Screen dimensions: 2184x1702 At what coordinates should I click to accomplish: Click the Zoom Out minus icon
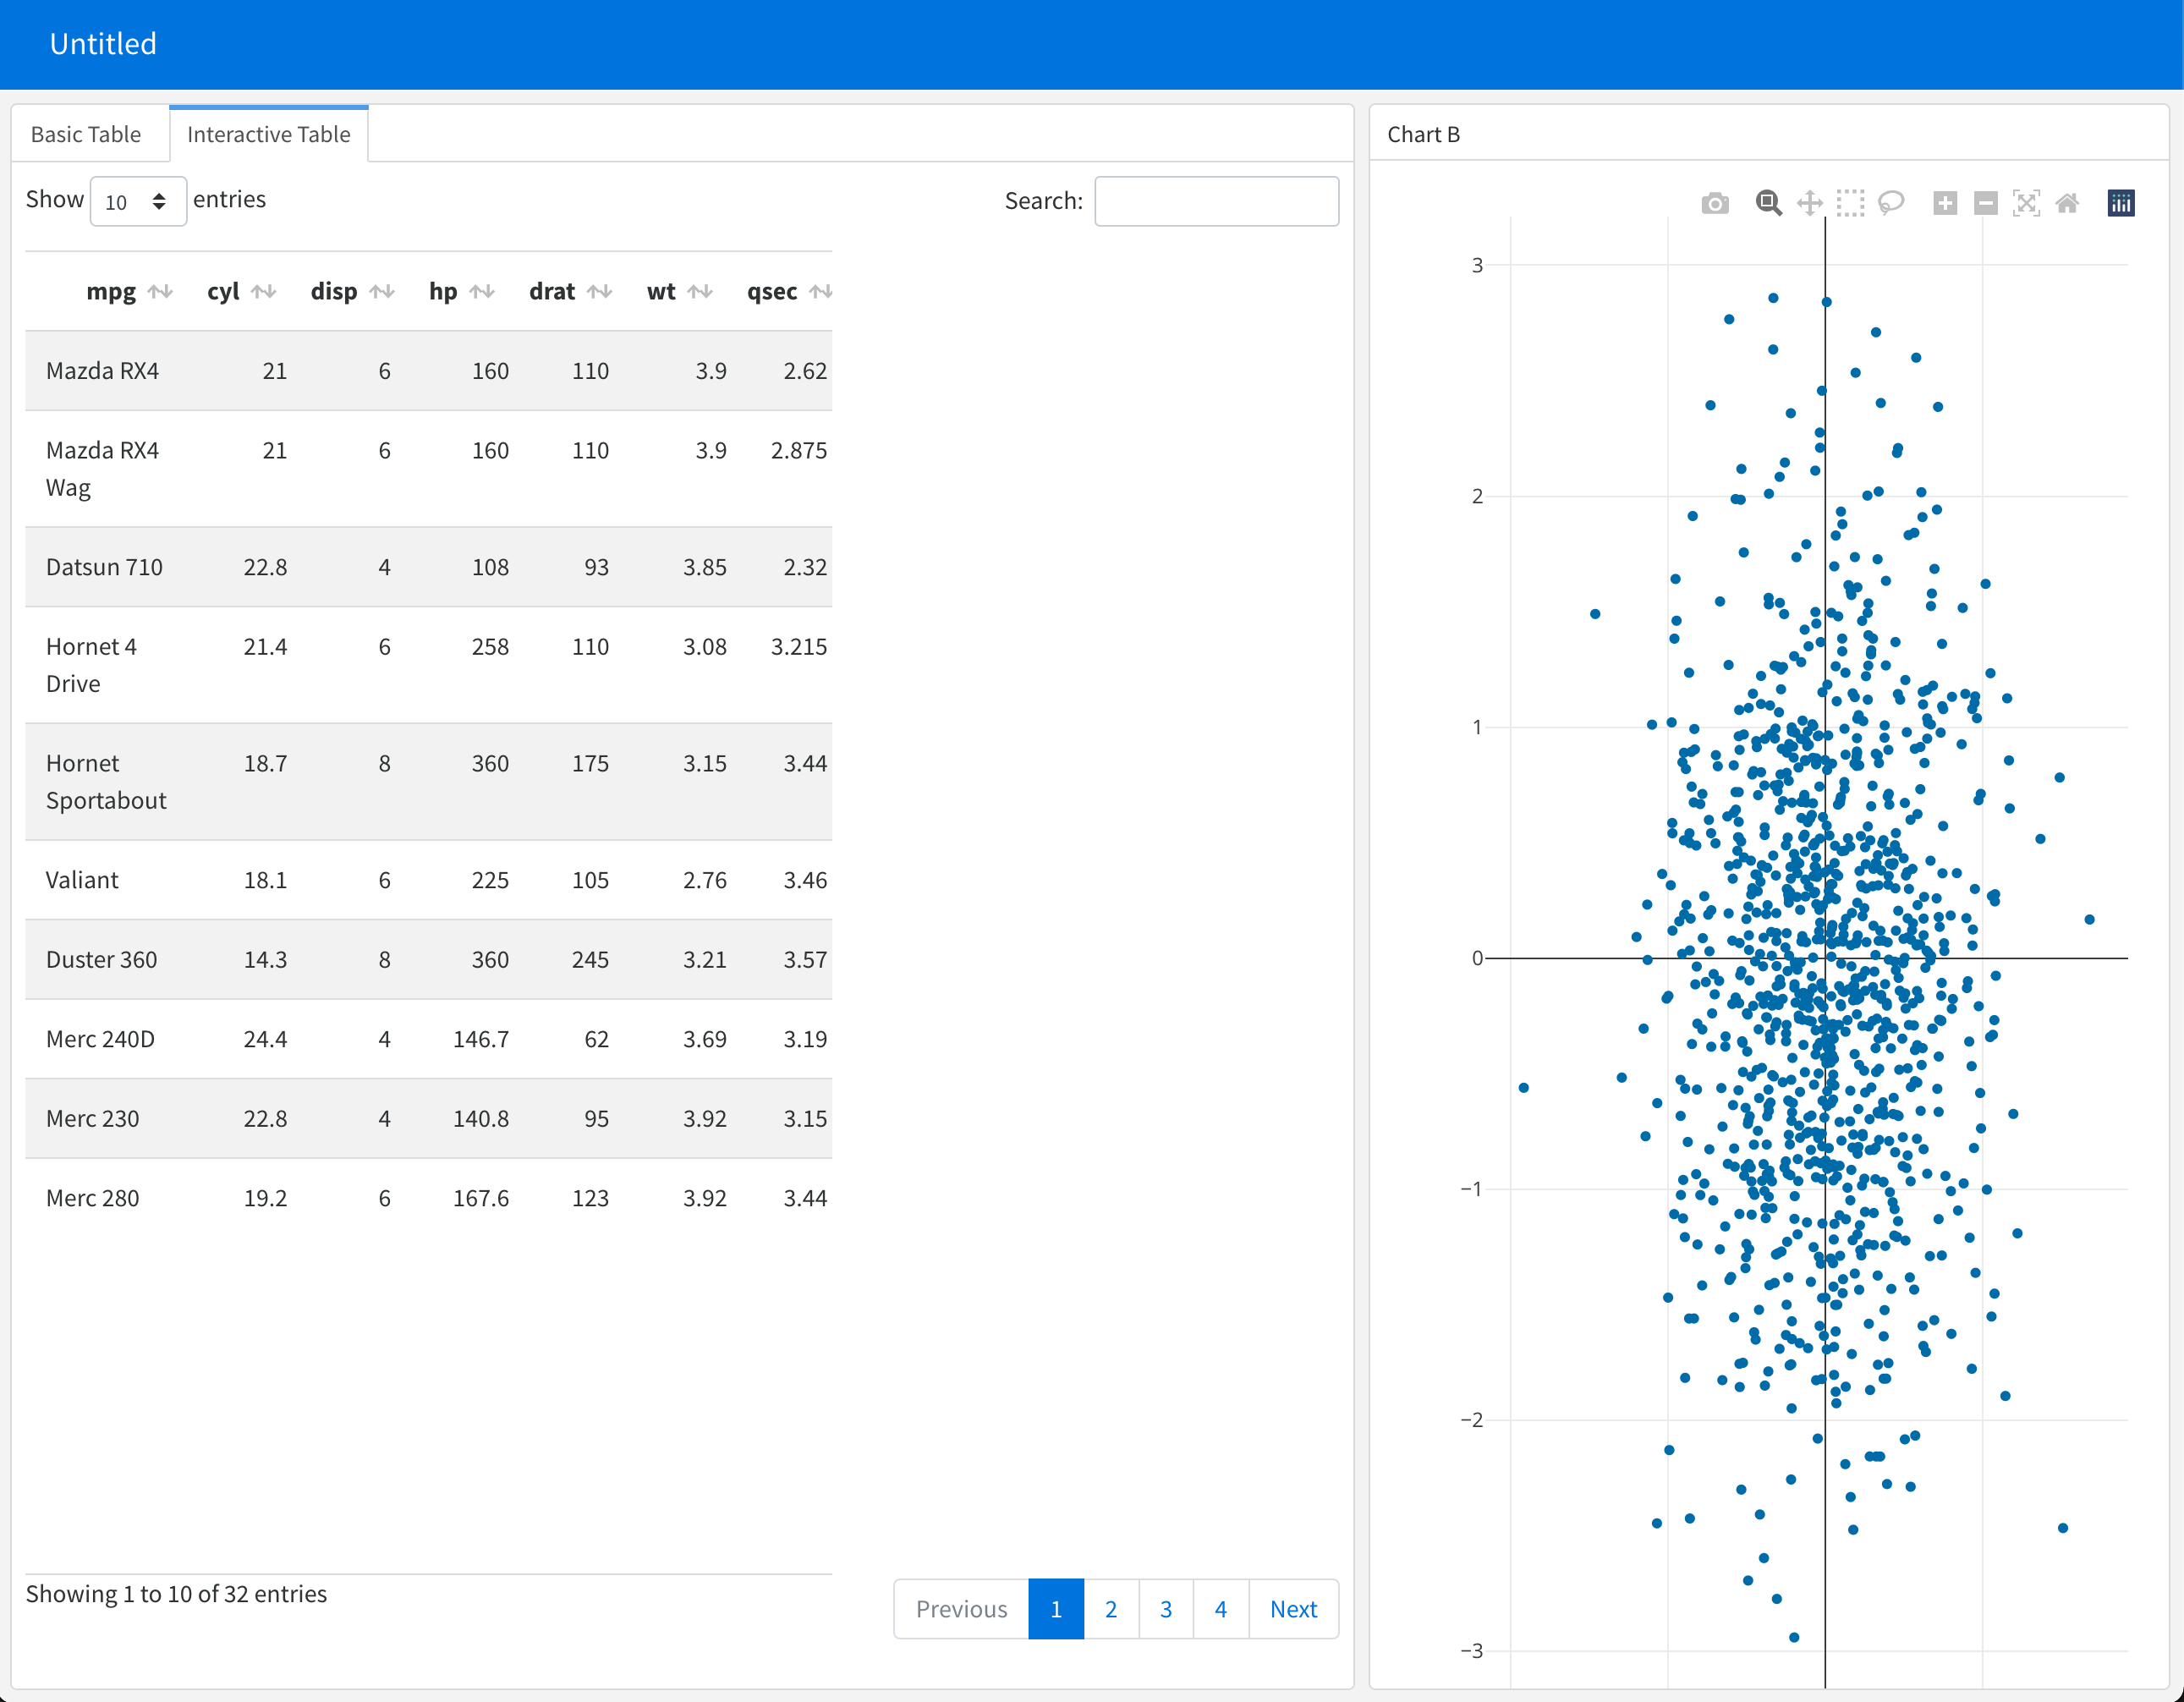point(1986,204)
